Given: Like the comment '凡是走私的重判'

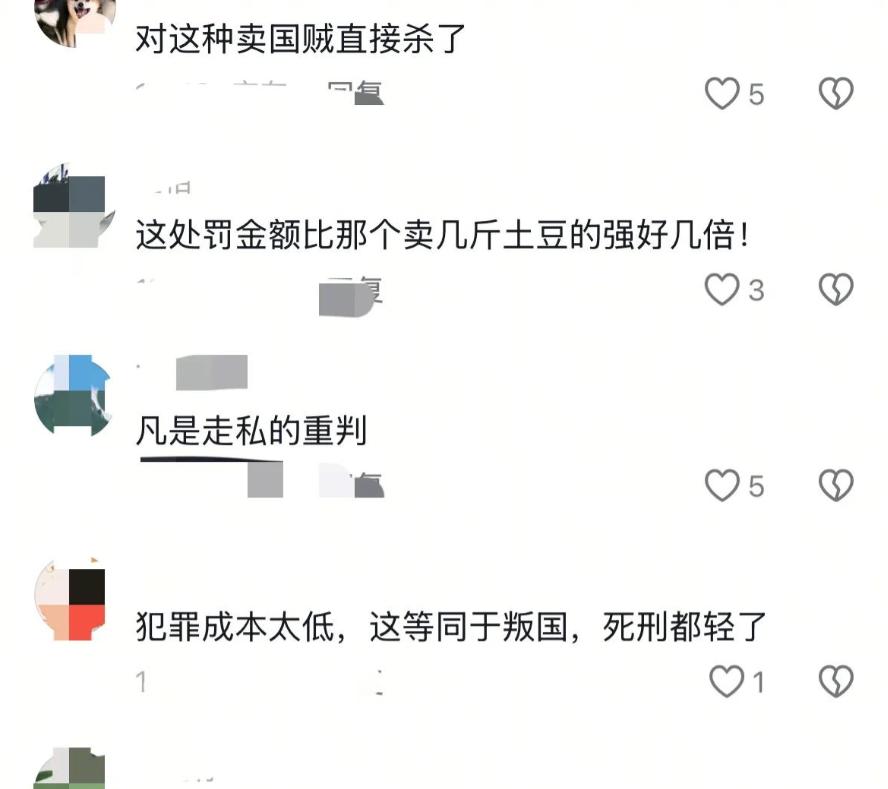Looking at the screenshot, I should pos(723,485).
